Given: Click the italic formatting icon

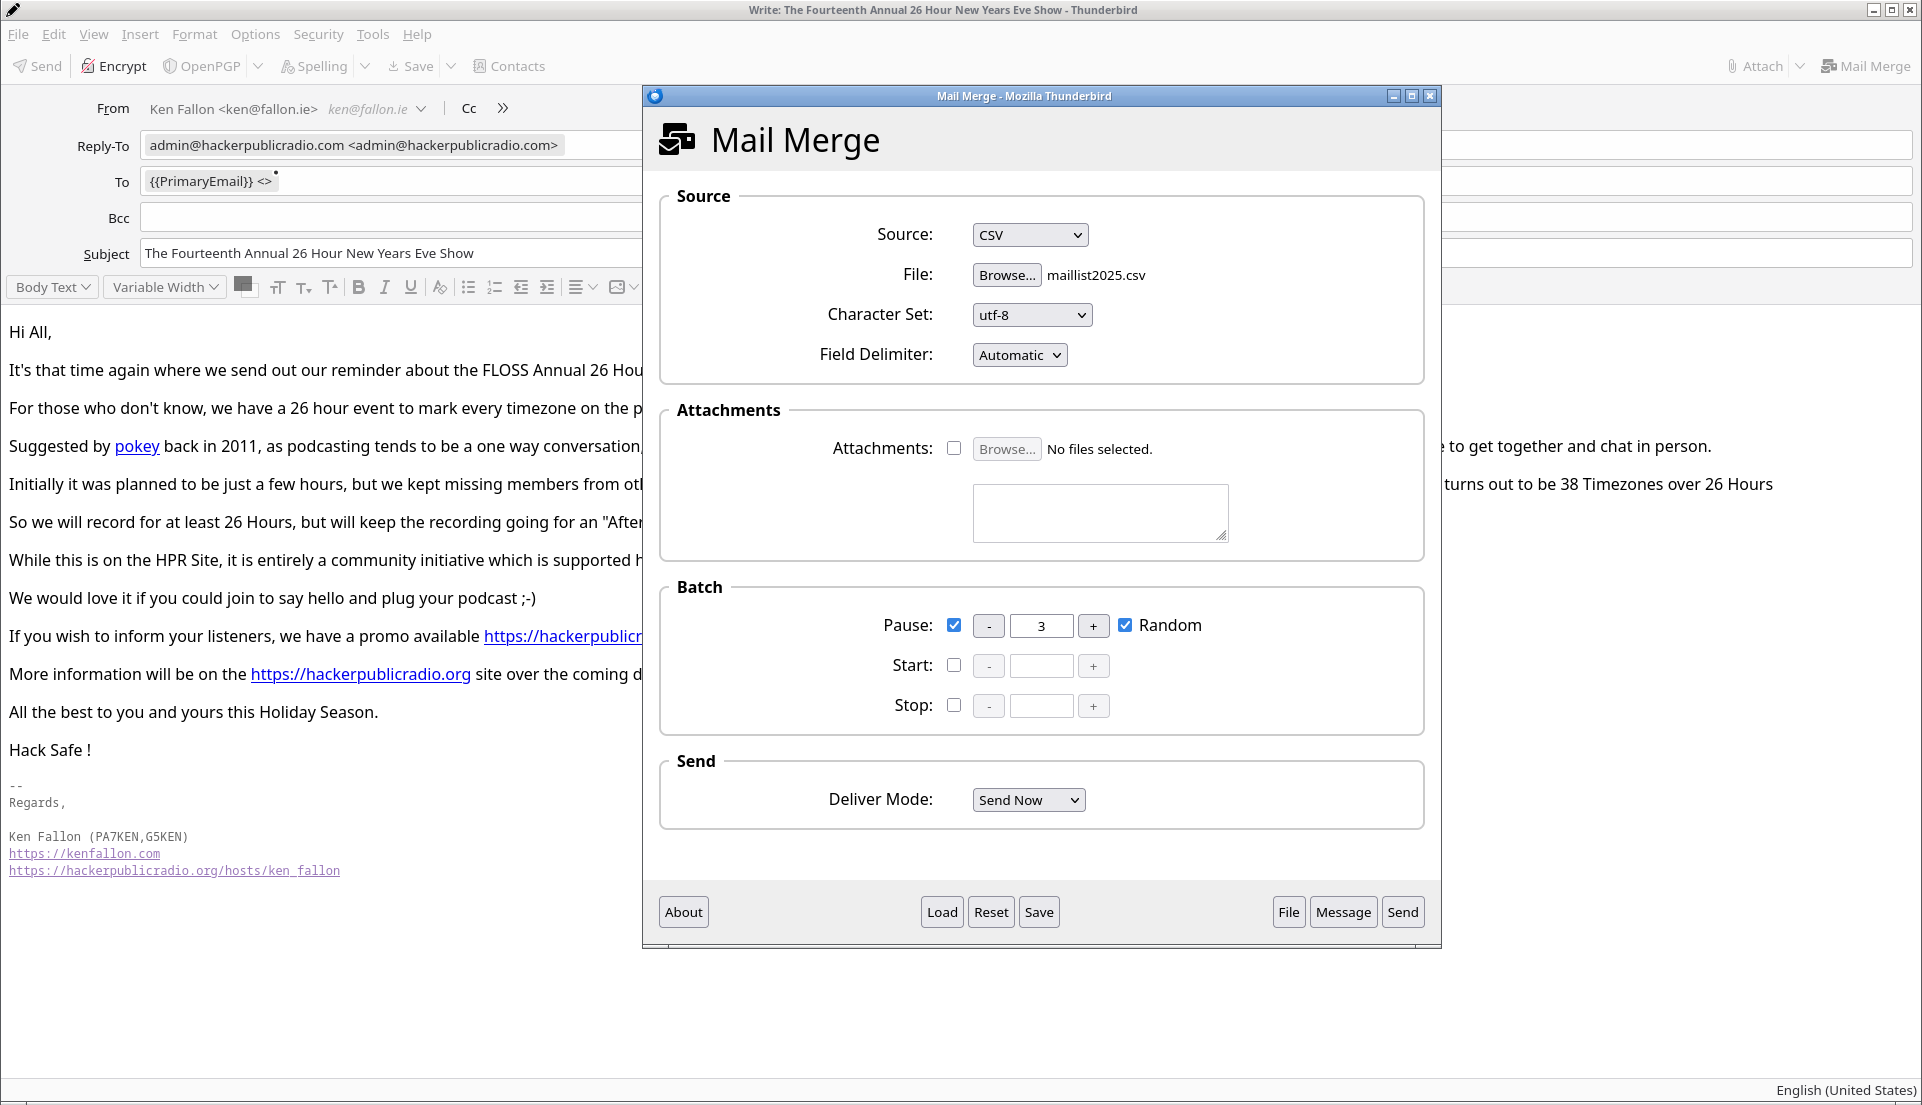Looking at the screenshot, I should pos(385,287).
